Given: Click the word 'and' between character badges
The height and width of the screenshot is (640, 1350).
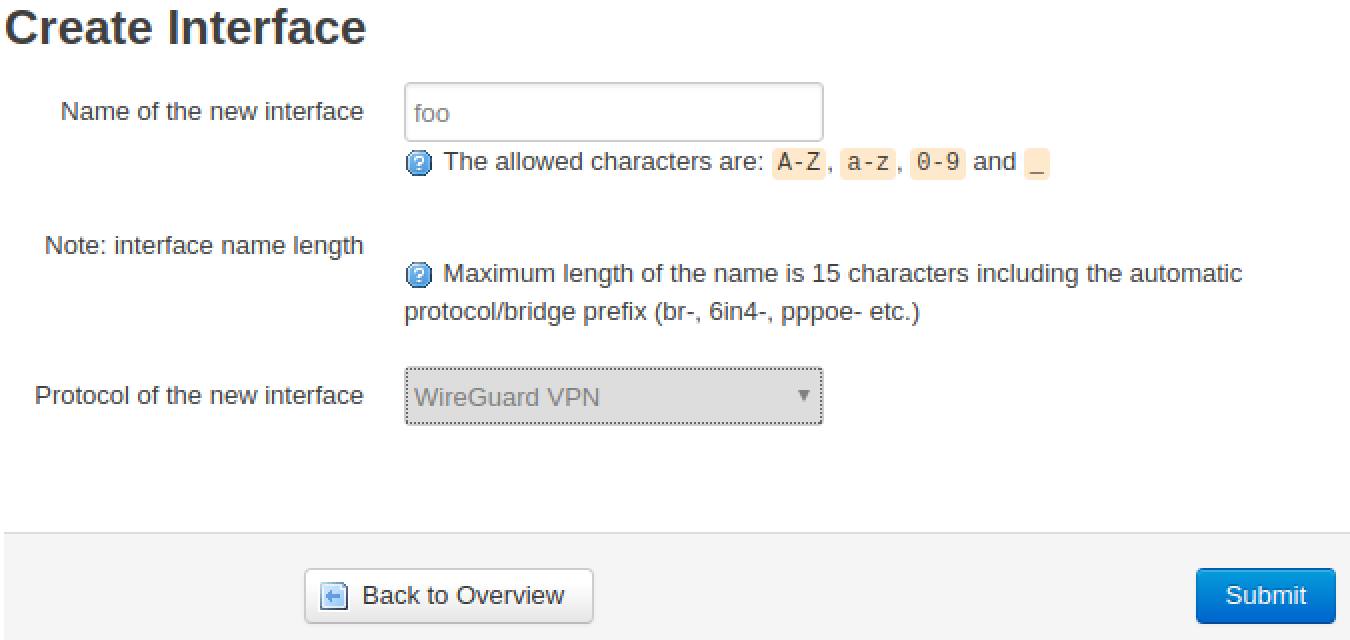Looking at the screenshot, I should [x=994, y=162].
